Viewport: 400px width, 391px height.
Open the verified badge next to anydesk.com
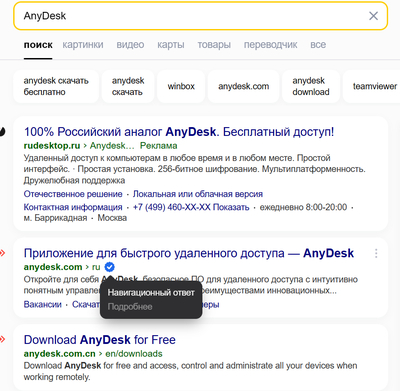[109, 267]
